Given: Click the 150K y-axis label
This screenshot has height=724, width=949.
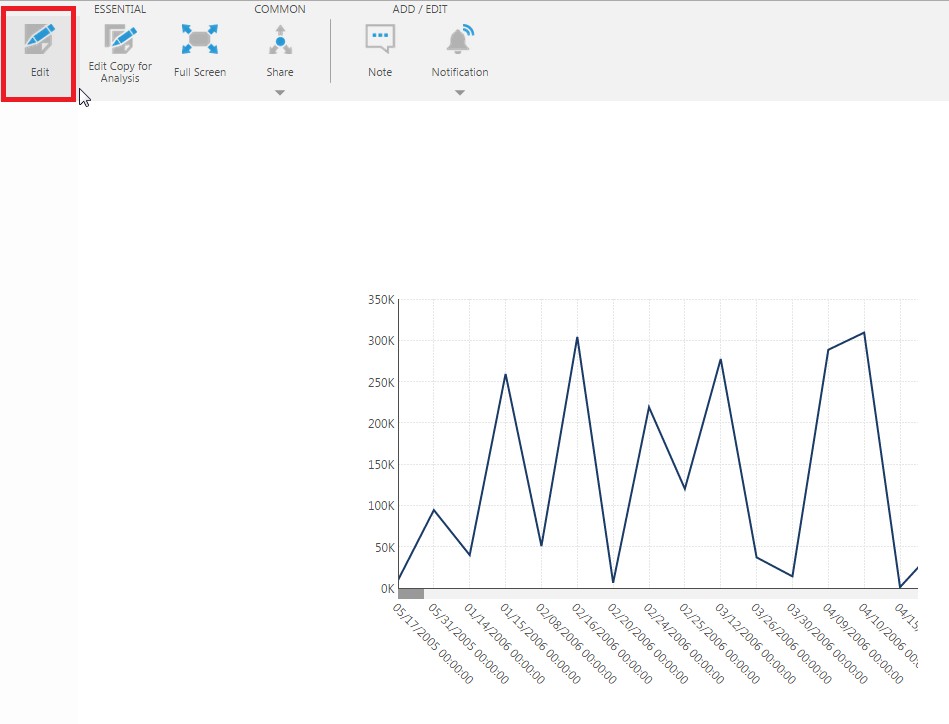Looking at the screenshot, I should point(382,464).
